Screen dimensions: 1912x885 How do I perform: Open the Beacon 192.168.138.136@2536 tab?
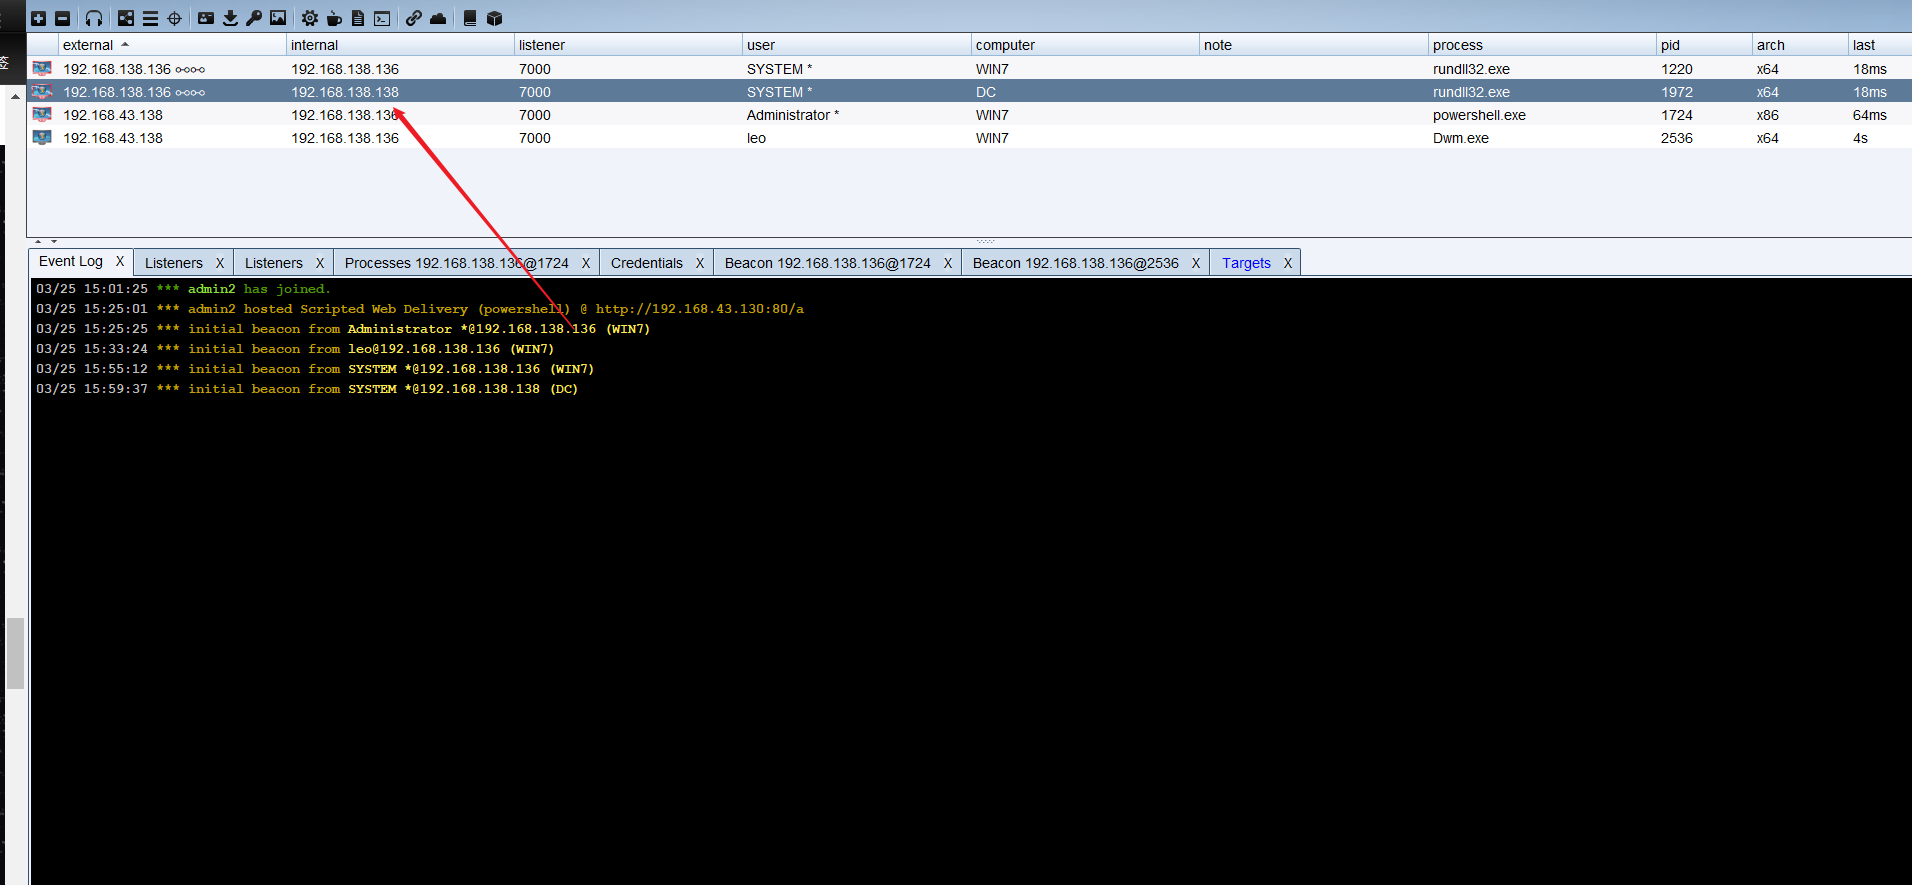pyautogui.click(x=1076, y=263)
